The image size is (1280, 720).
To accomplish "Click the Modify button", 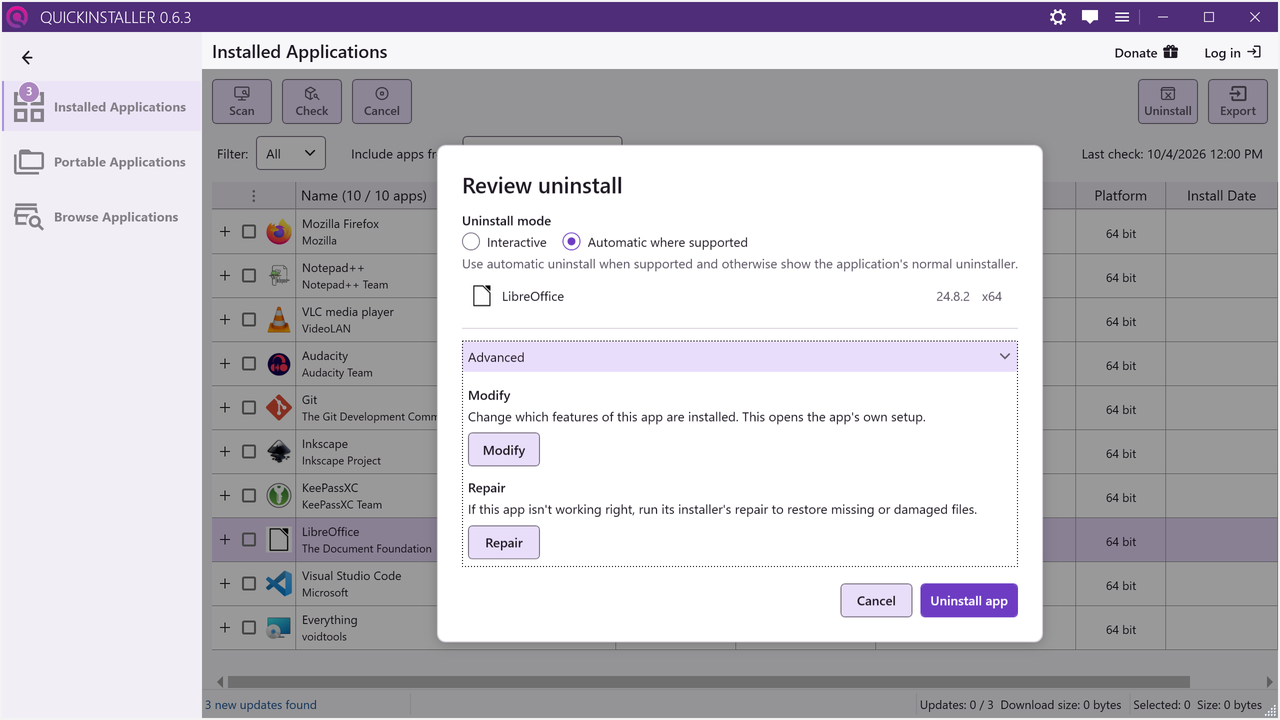I will 504,450.
